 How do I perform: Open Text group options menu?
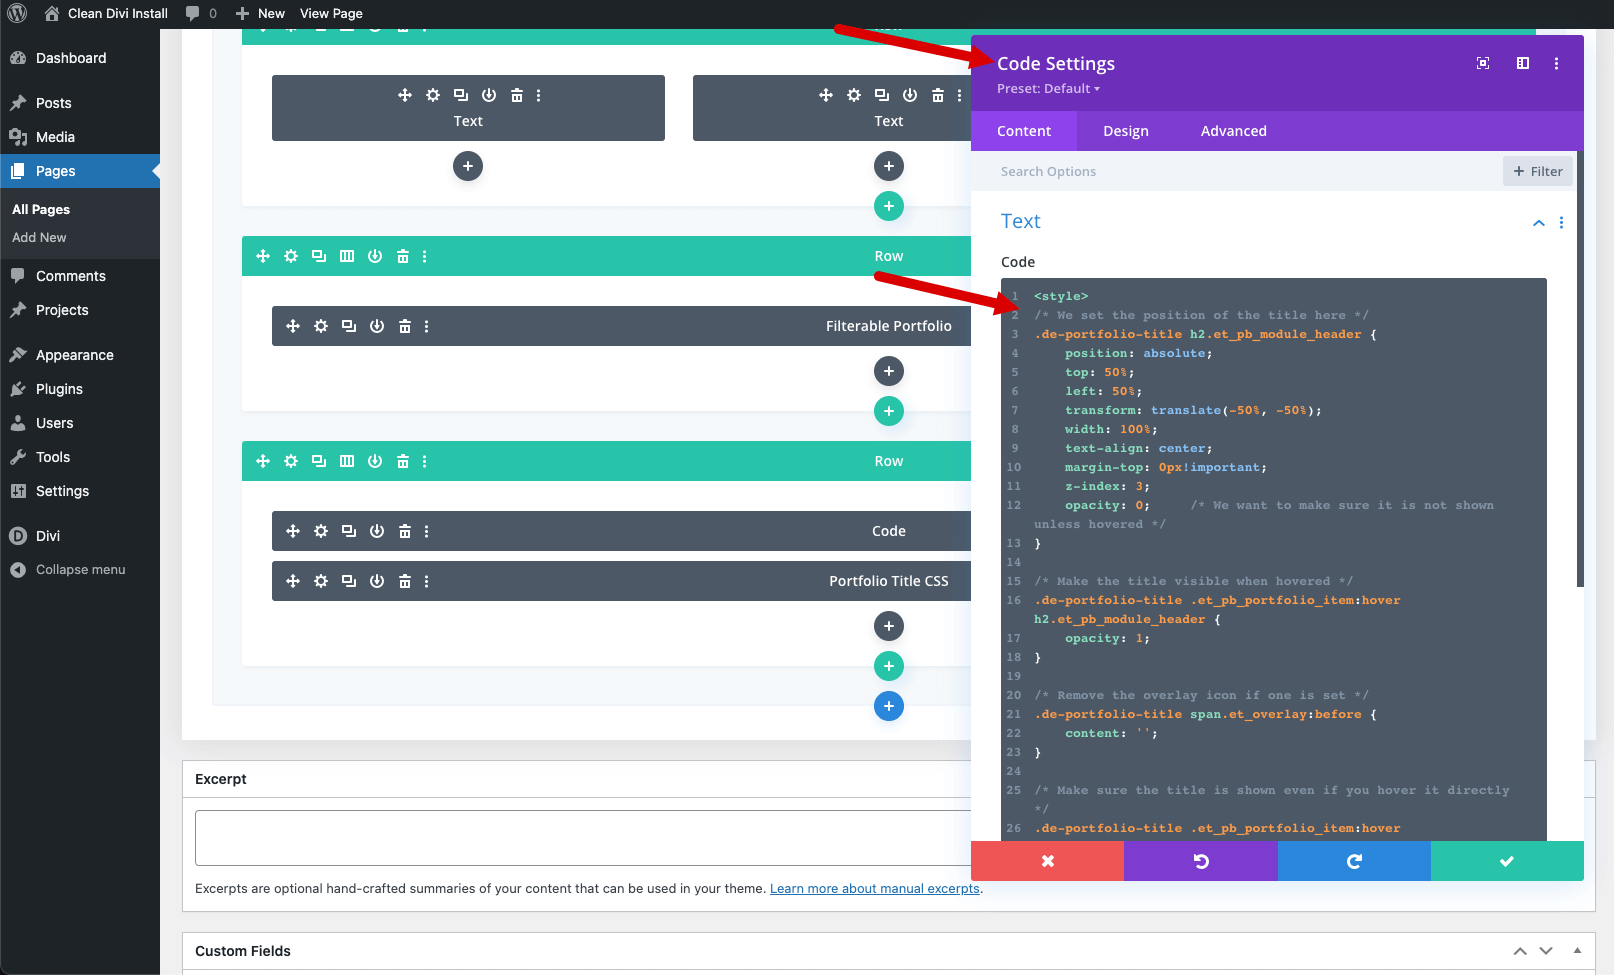[1561, 222]
